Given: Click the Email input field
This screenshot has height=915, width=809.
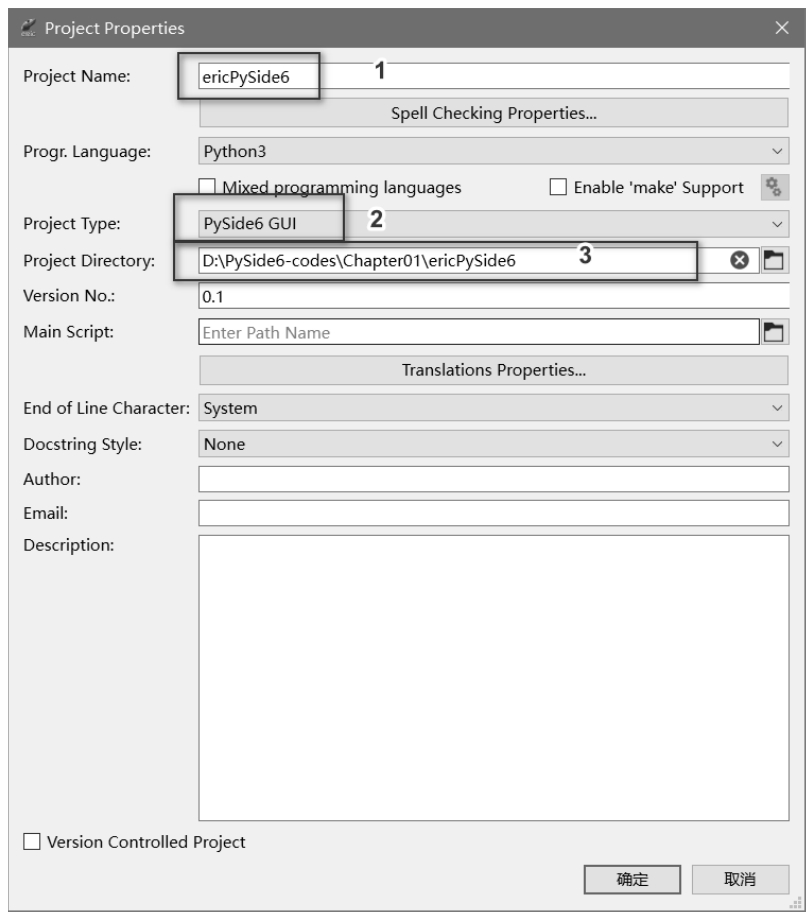Looking at the screenshot, I should coord(493,514).
